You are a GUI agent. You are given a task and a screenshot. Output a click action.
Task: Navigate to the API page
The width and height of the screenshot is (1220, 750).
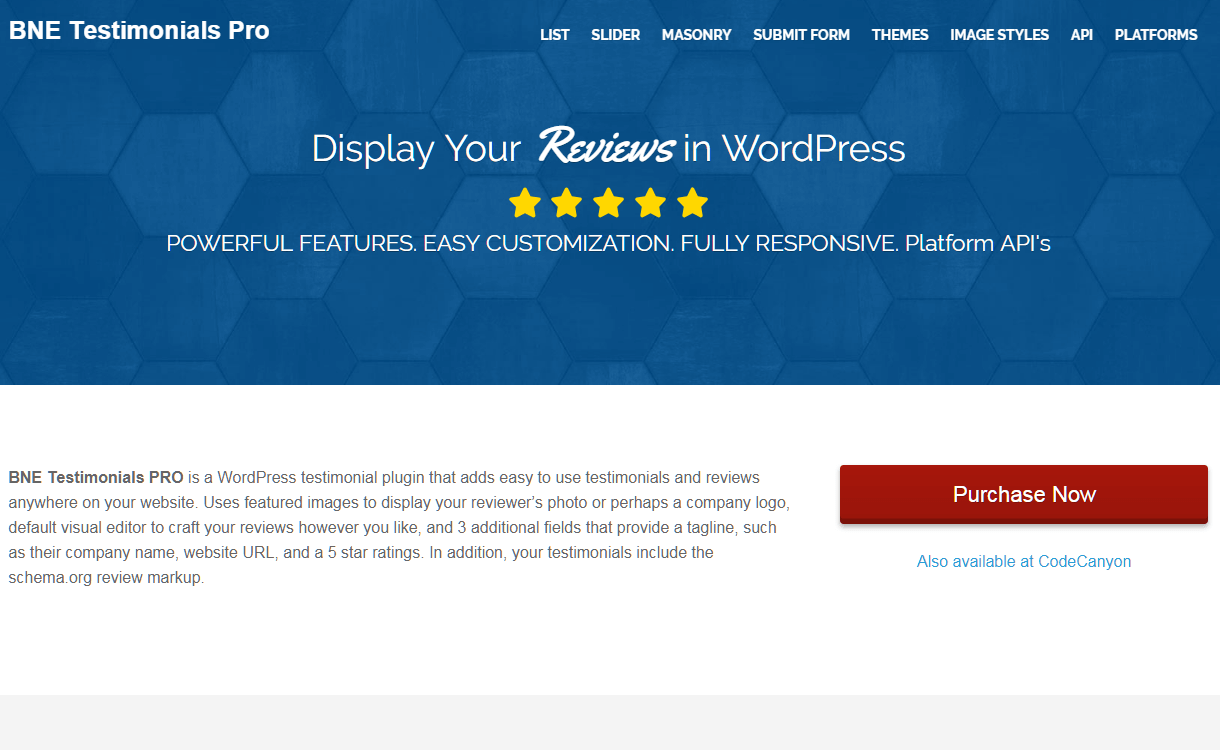tap(1082, 34)
